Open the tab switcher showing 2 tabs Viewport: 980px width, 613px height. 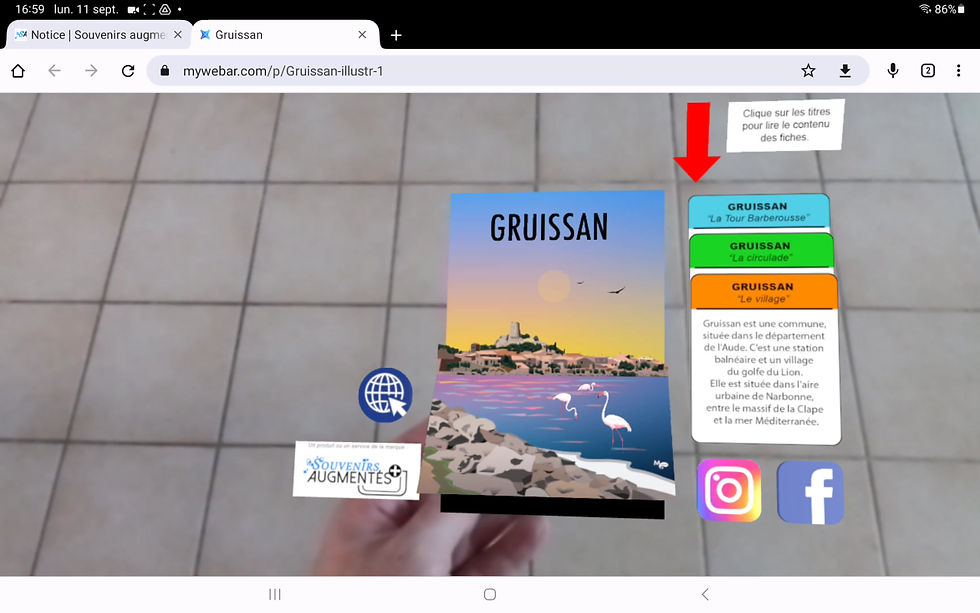(x=928, y=71)
